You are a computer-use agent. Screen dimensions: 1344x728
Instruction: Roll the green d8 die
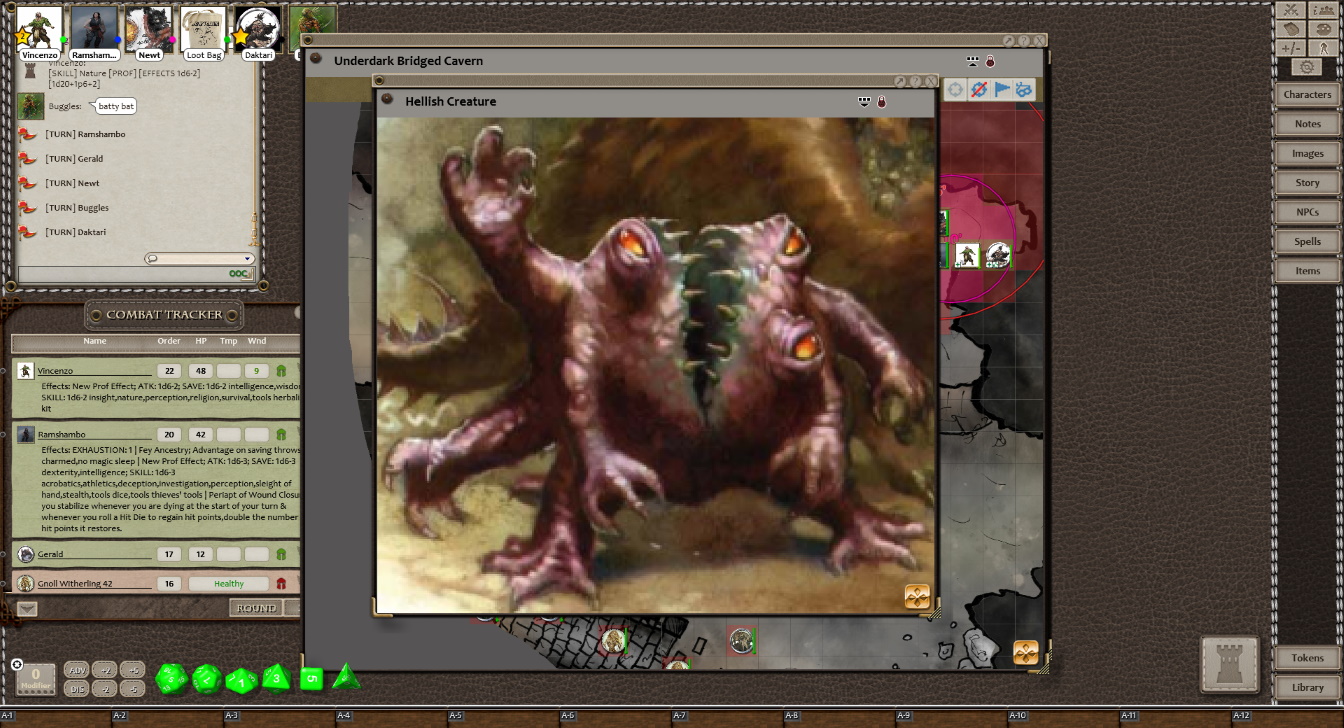click(x=277, y=679)
